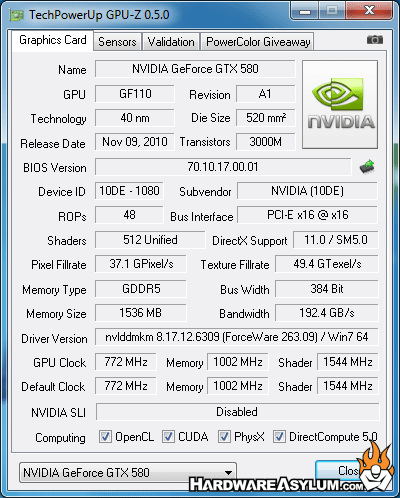Toggle the OpenCL checkbox
The height and width of the screenshot is (498, 400).
[x=105, y=437]
